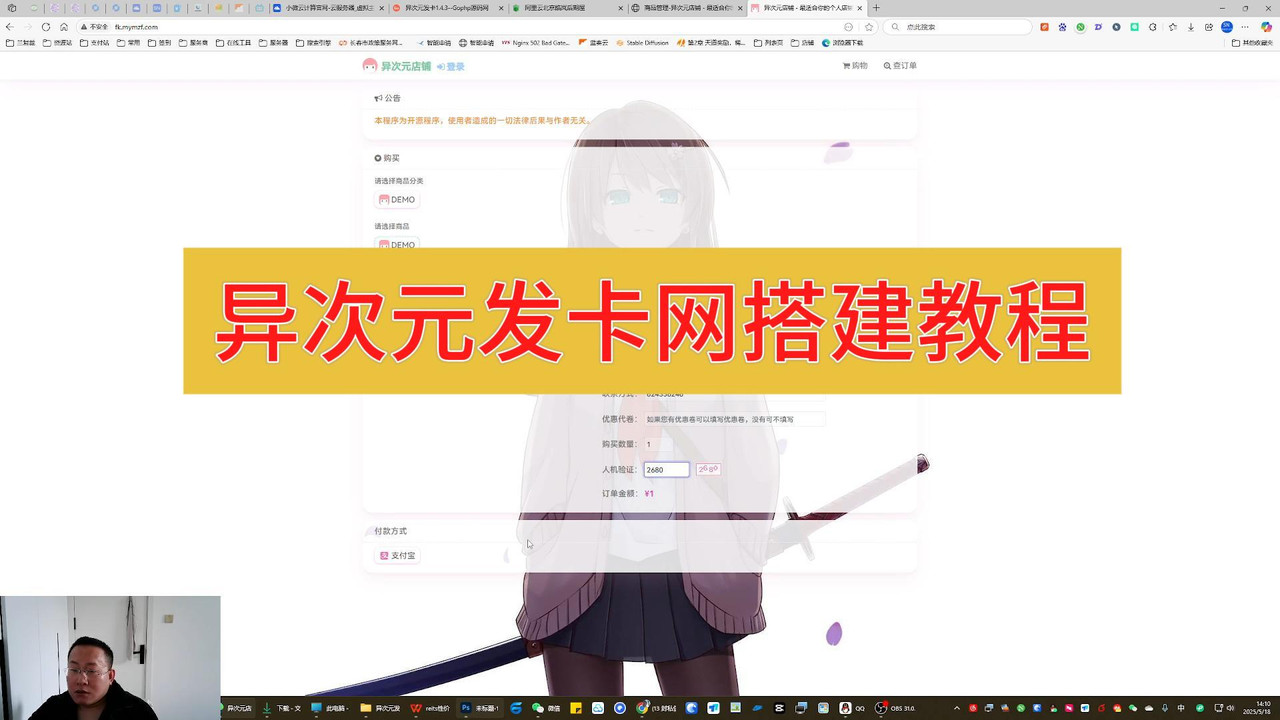Refresh the captcha image beside 2680
Screen dimensions: 1280x720
[708, 469]
